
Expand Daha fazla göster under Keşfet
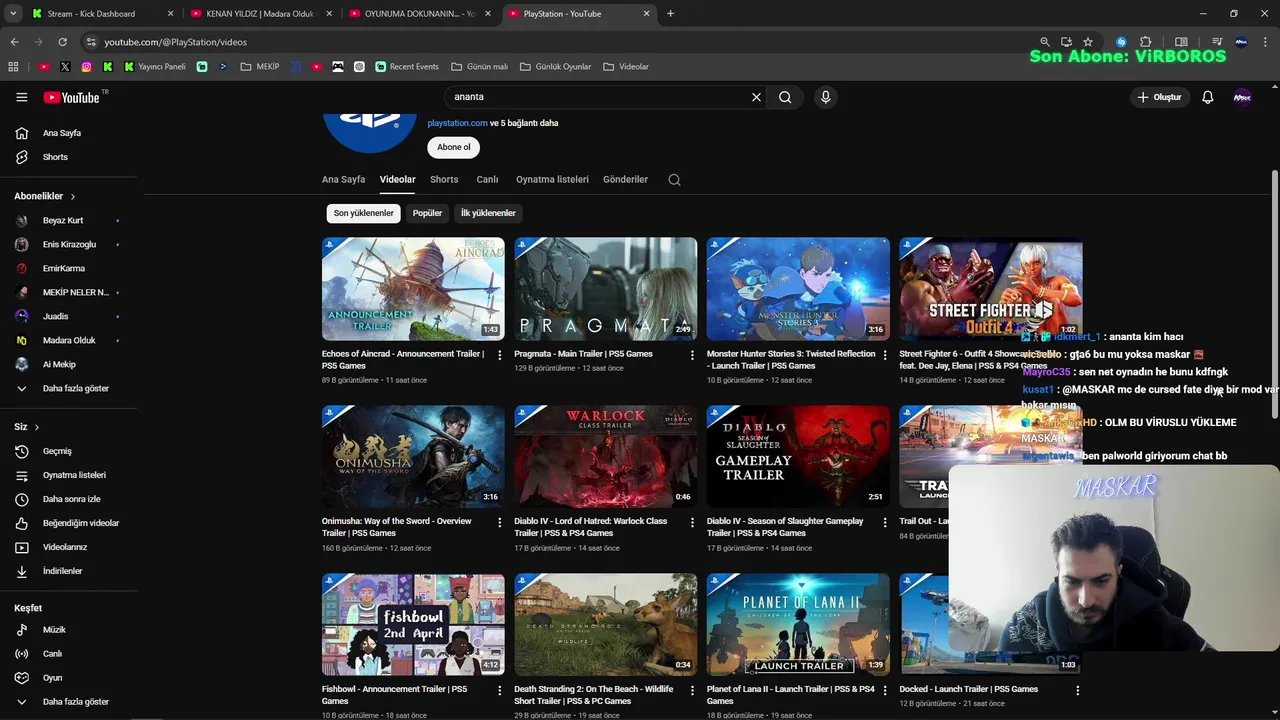pyautogui.click(x=75, y=702)
